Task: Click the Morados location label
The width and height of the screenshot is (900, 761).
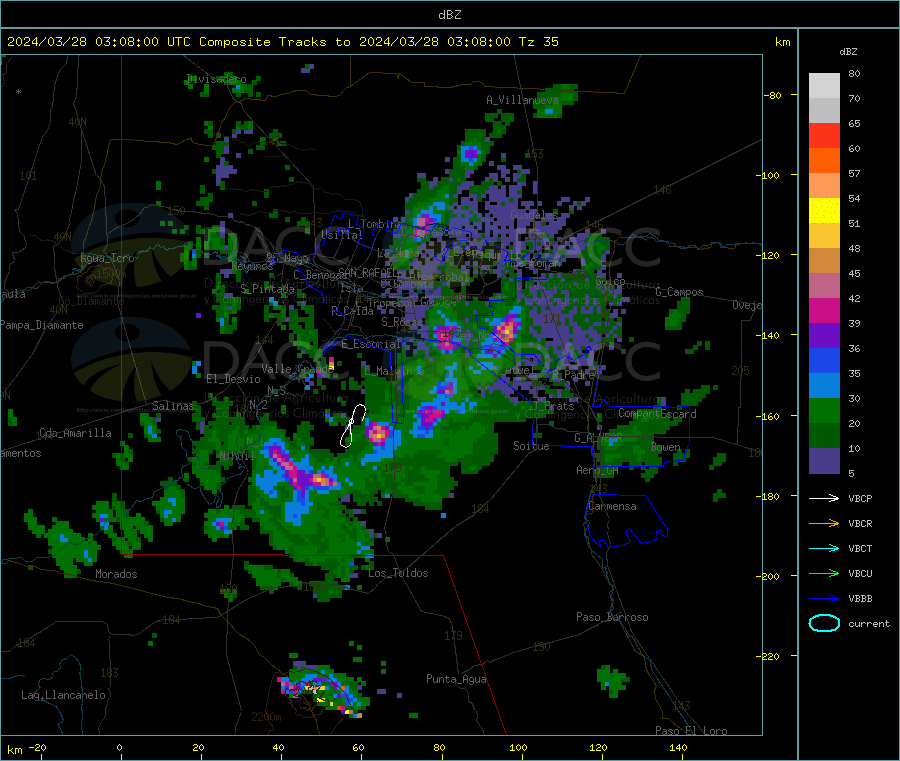Action: (x=116, y=574)
